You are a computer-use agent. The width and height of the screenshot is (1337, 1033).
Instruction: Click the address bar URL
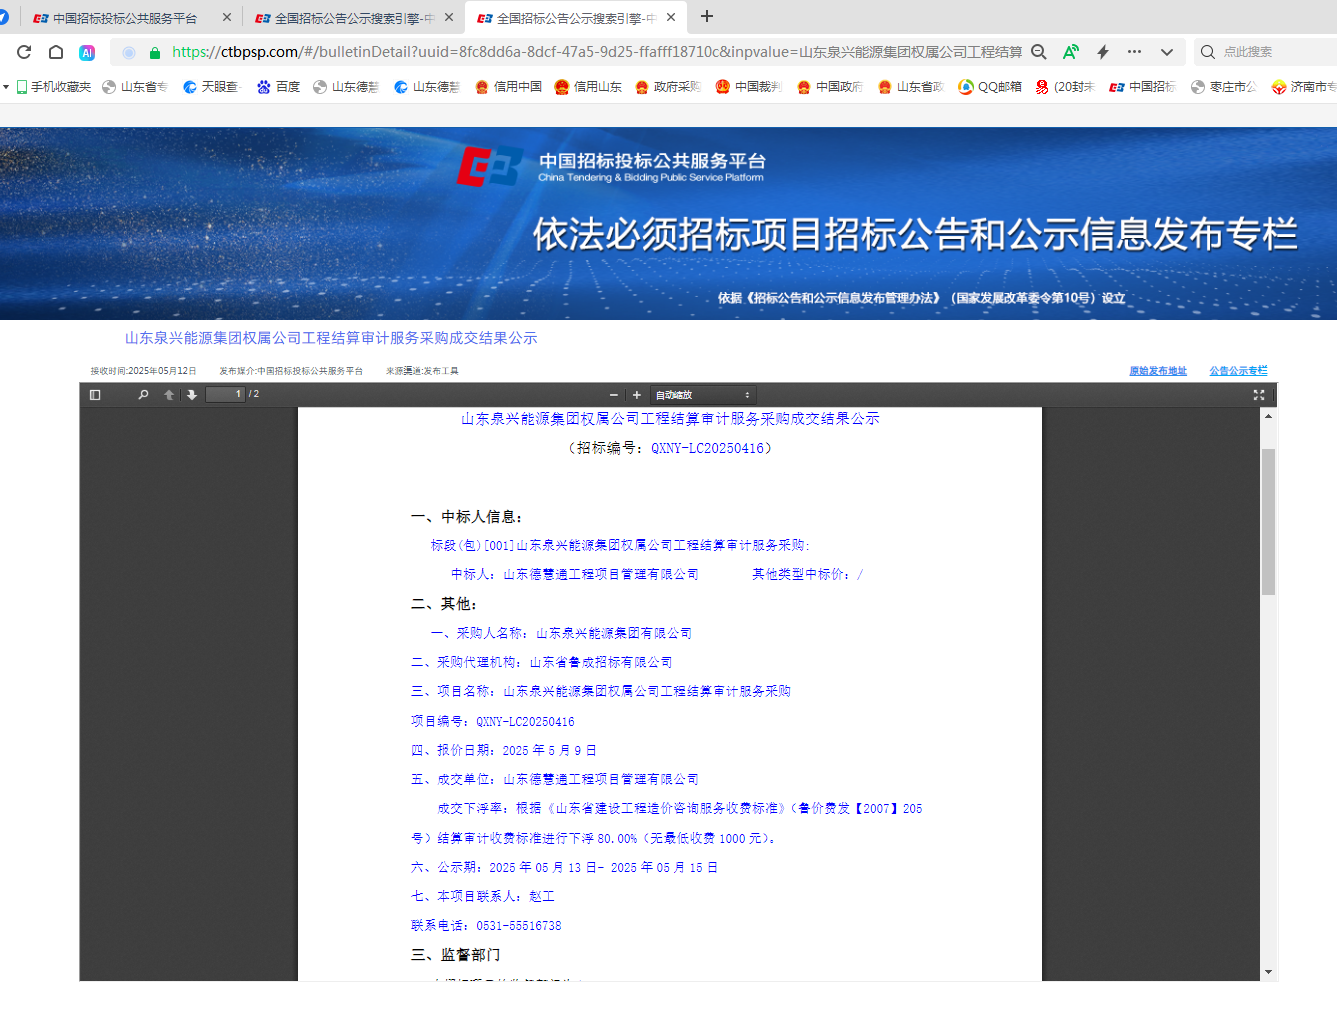click(x=596, y=52)
